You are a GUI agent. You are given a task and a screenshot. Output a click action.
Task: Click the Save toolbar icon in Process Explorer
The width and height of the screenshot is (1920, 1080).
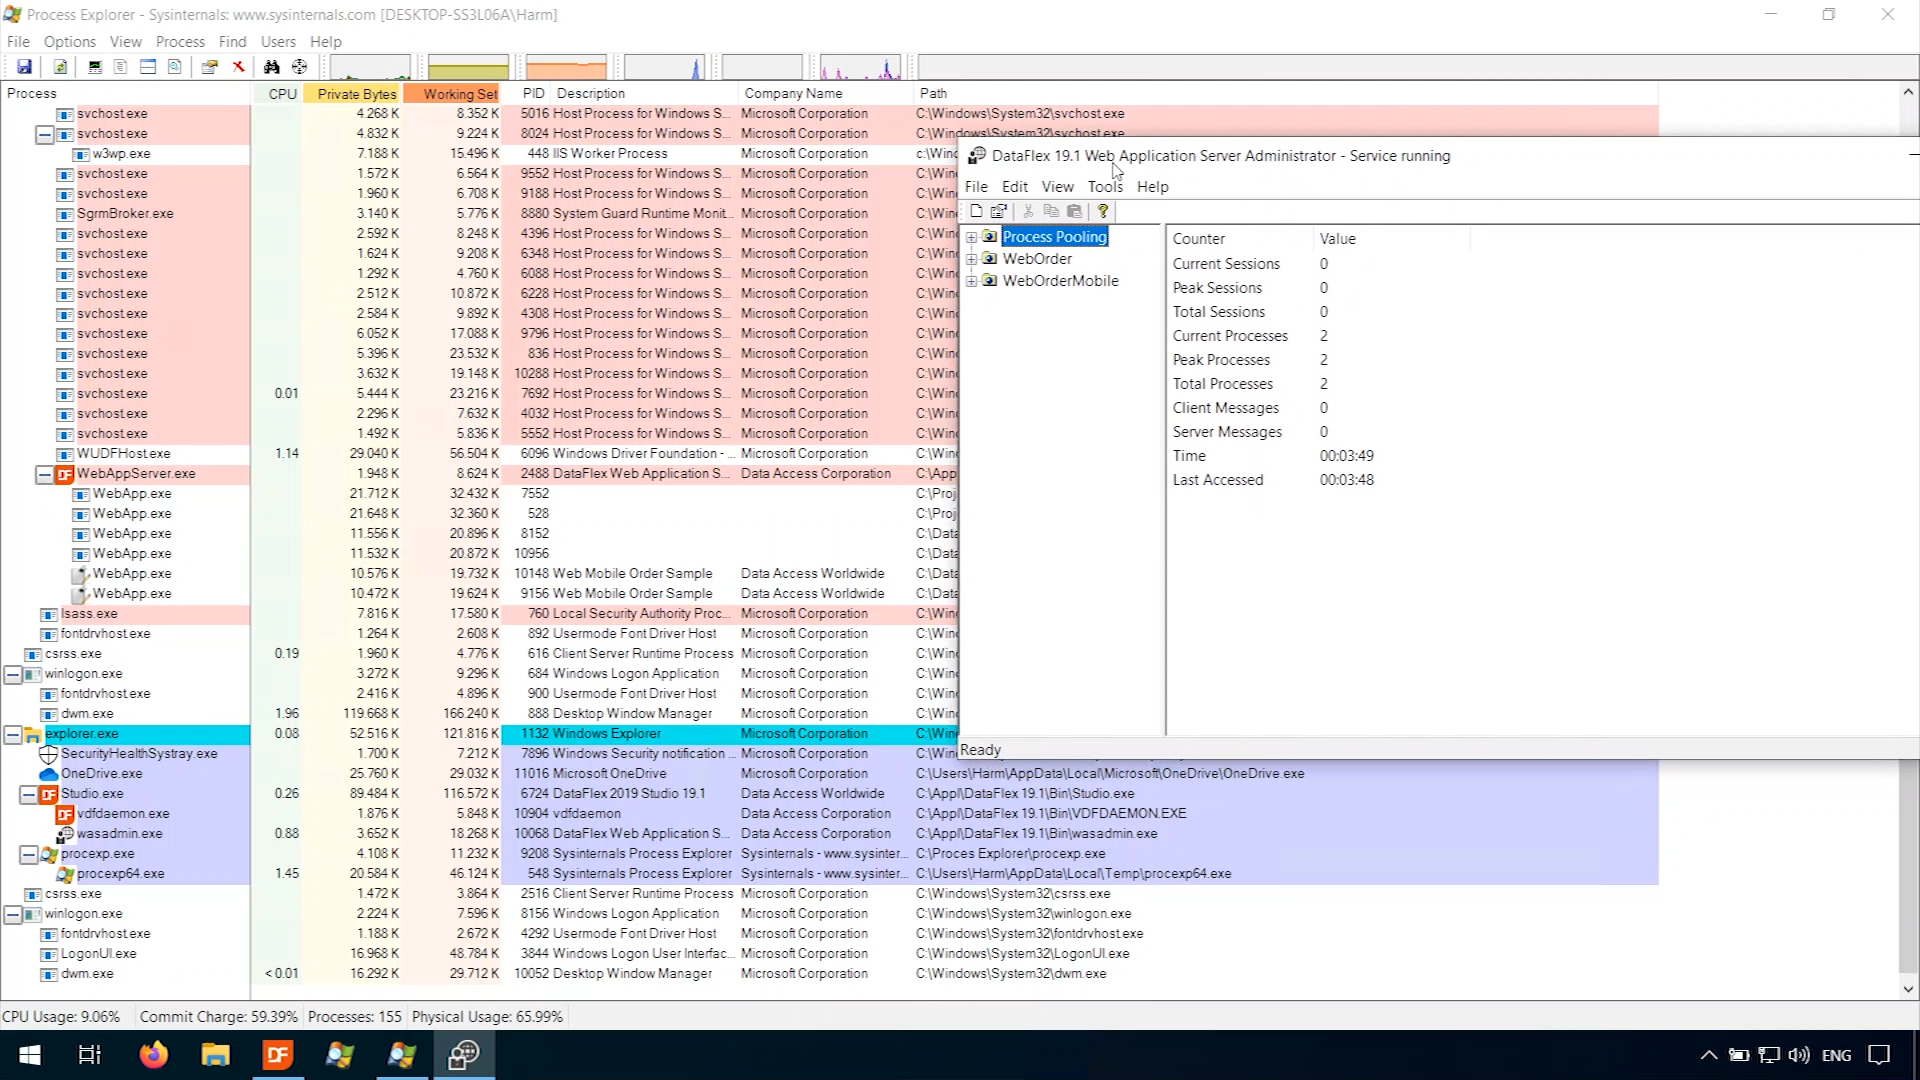pos(24,67)
